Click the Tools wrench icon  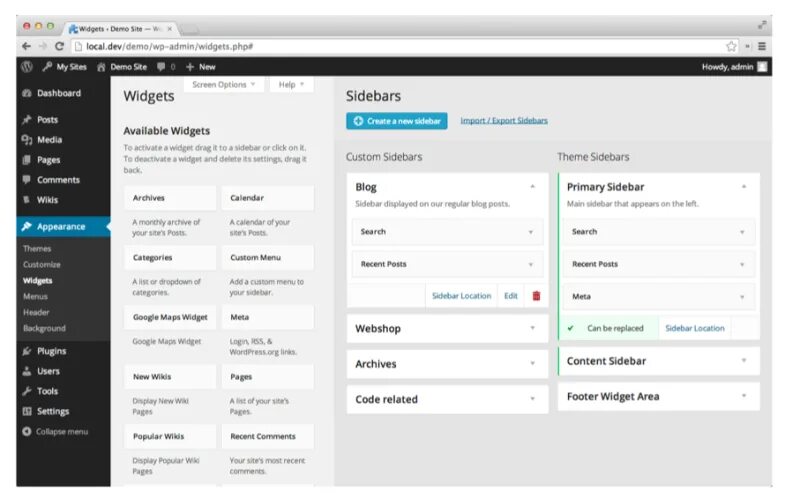pos(27,391)
